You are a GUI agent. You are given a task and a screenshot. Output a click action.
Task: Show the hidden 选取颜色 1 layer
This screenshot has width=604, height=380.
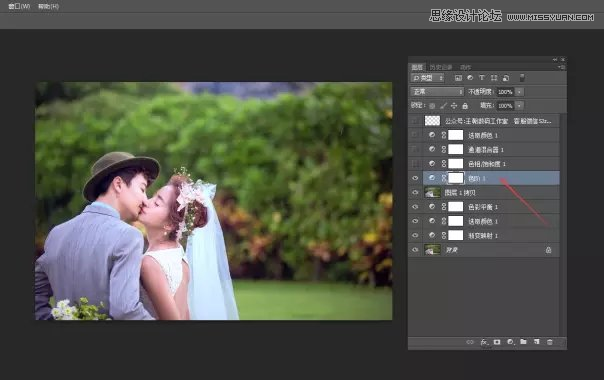(x=415, y=135)
